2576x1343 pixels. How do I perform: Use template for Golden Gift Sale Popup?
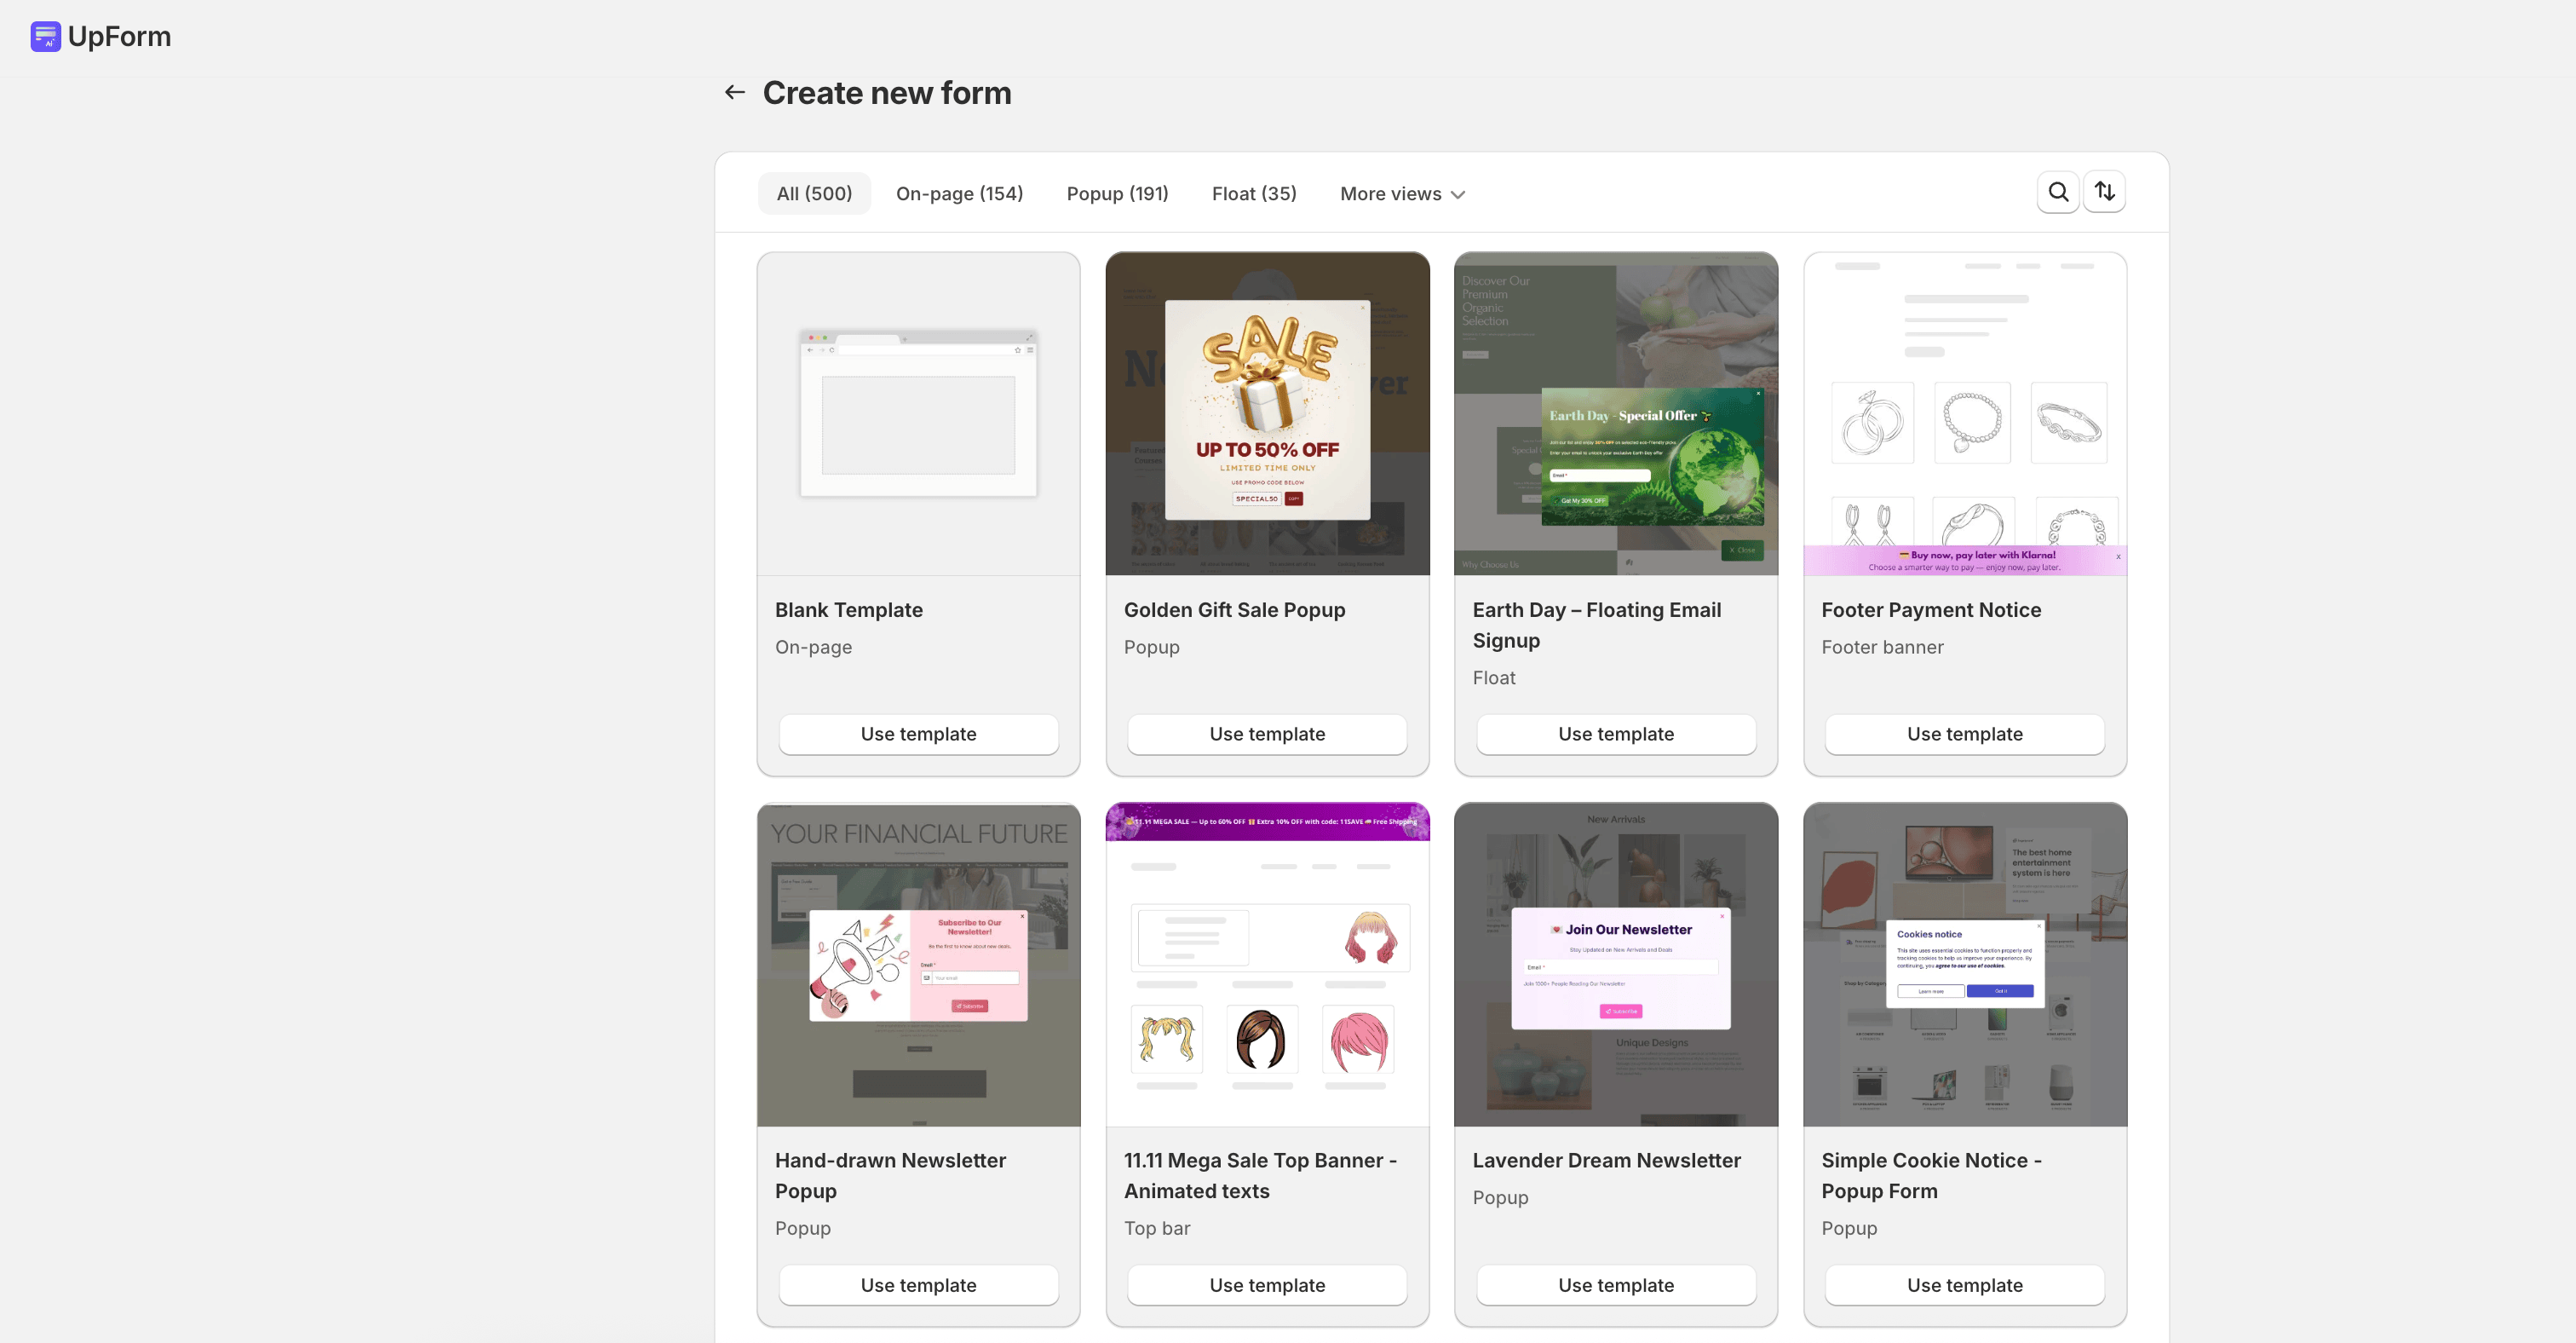pos(1267,734)
